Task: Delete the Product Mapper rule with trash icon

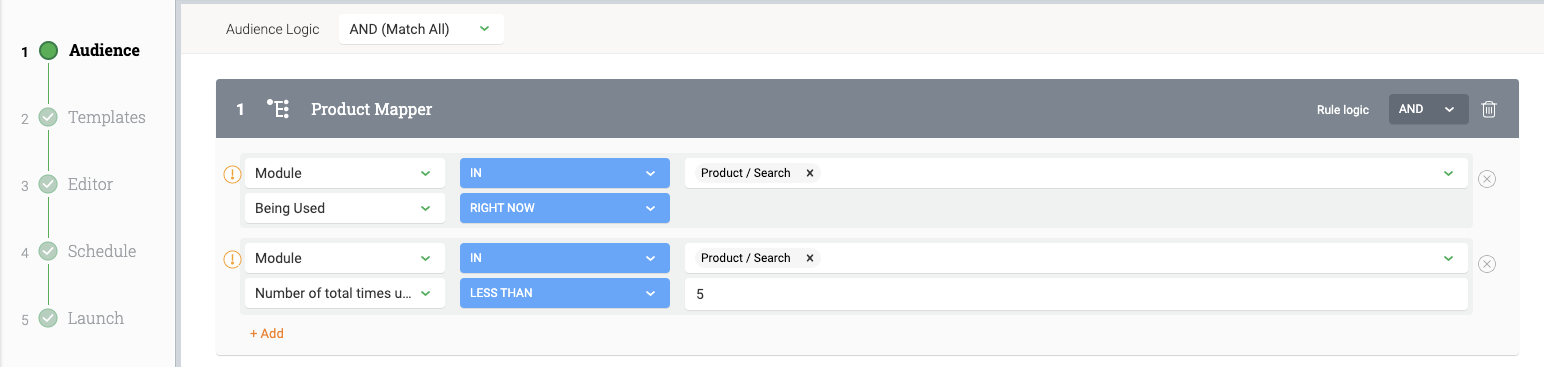Action: tap(1489, 109)
